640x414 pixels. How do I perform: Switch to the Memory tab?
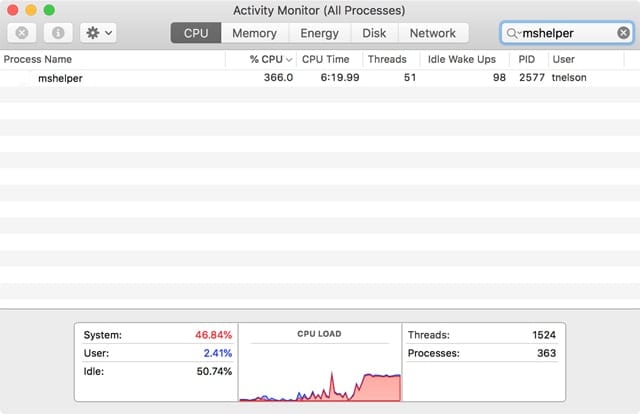coord(254,33)
